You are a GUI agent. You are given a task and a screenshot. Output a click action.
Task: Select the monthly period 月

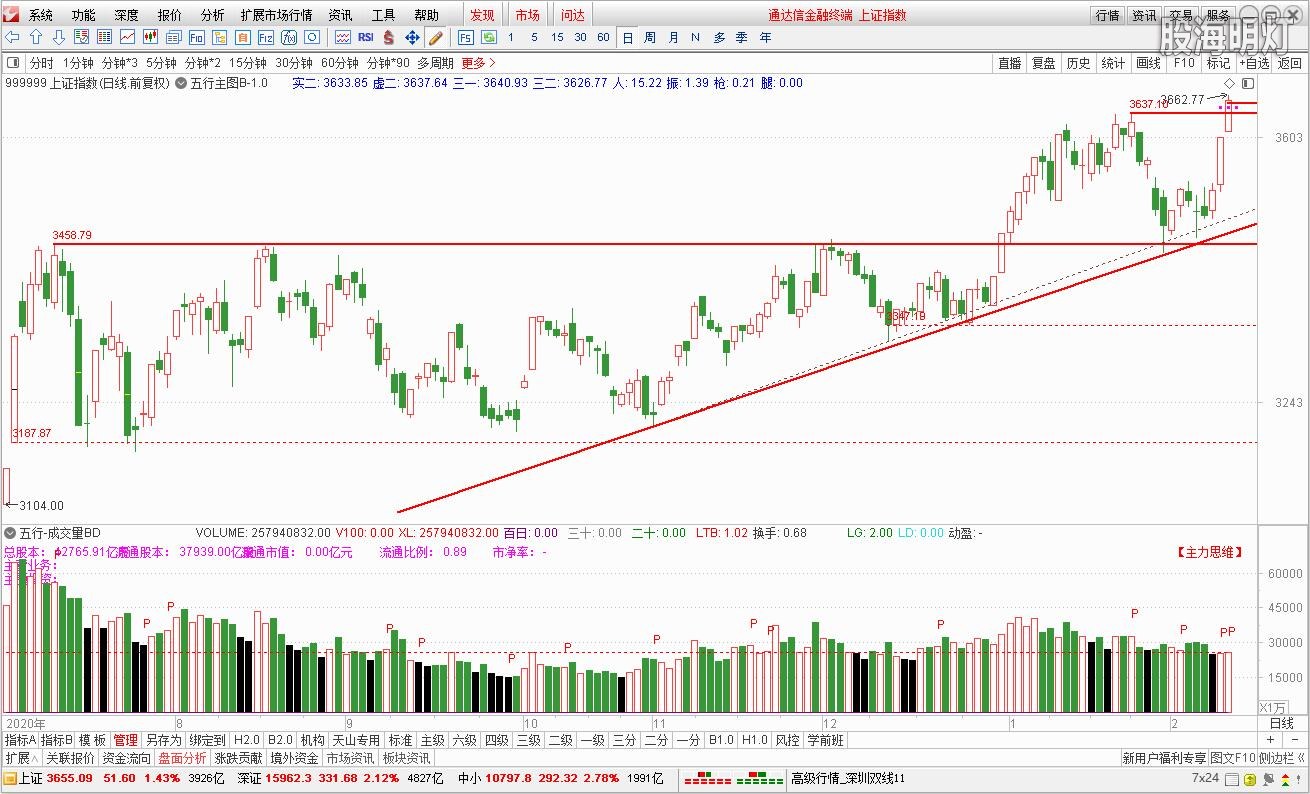(x=673, y=37)
